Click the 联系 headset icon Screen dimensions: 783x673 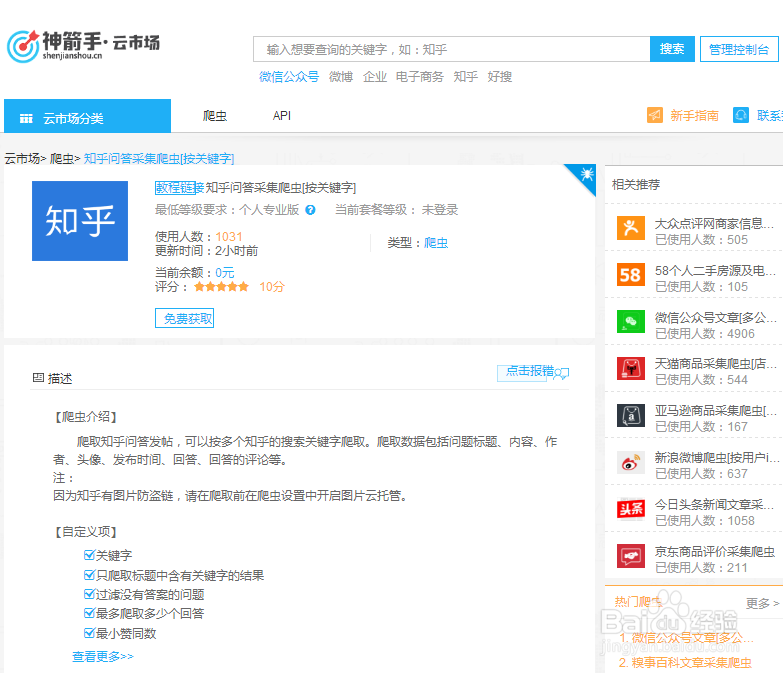point(741,115)
